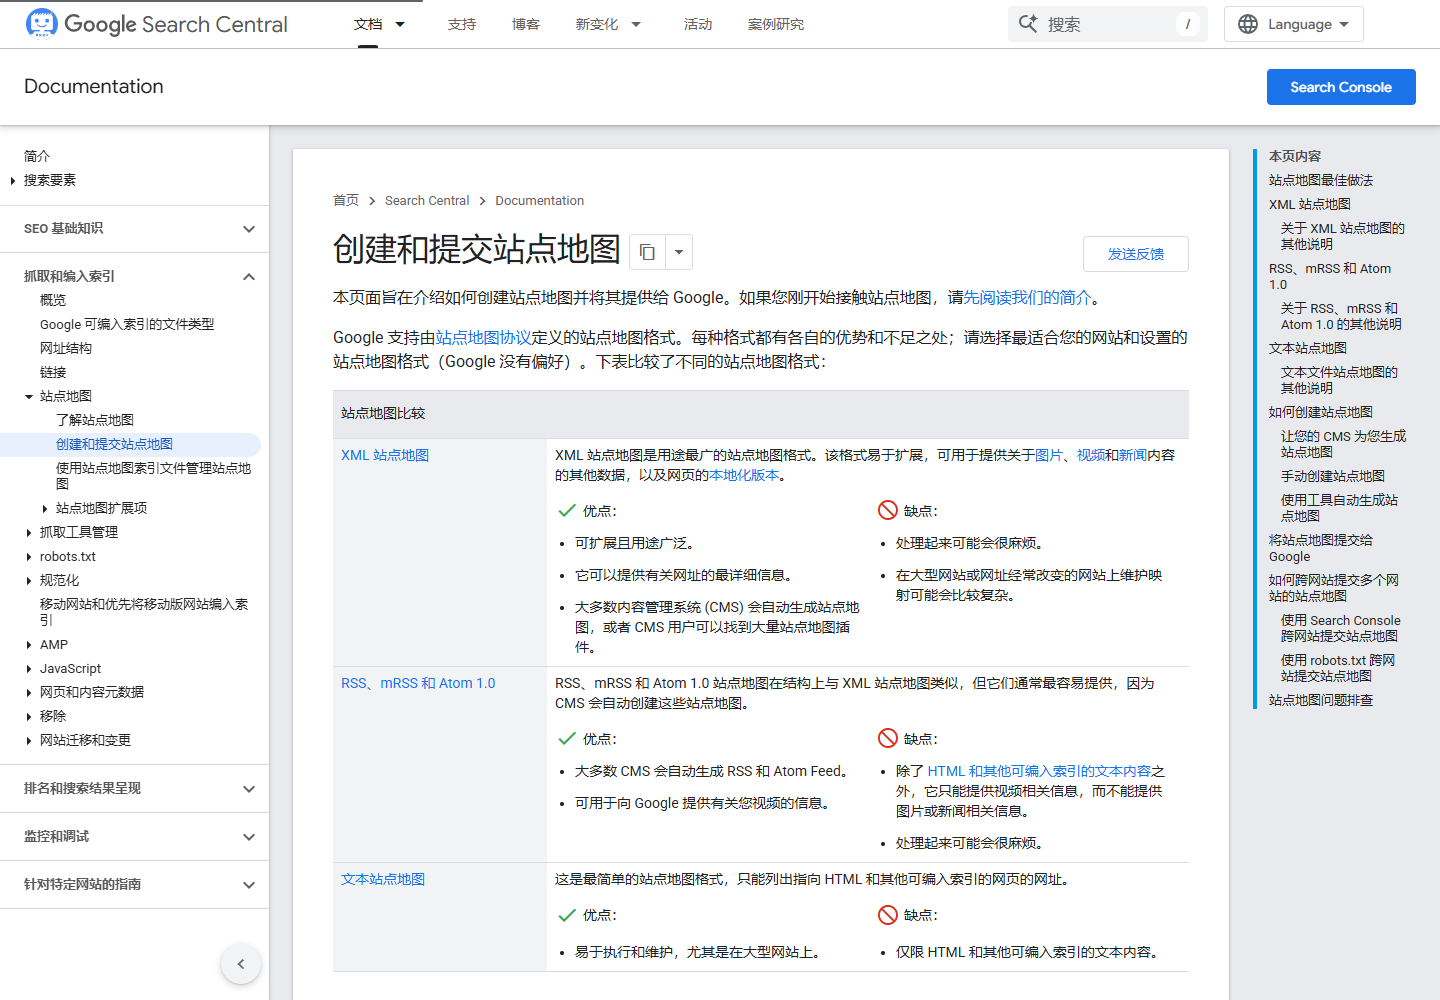Click the RSS、mRSS 和 Atom 1.0 table link
This screenshot has width=1440, height=1000.
pyautogui.click(x=418, y=683)
